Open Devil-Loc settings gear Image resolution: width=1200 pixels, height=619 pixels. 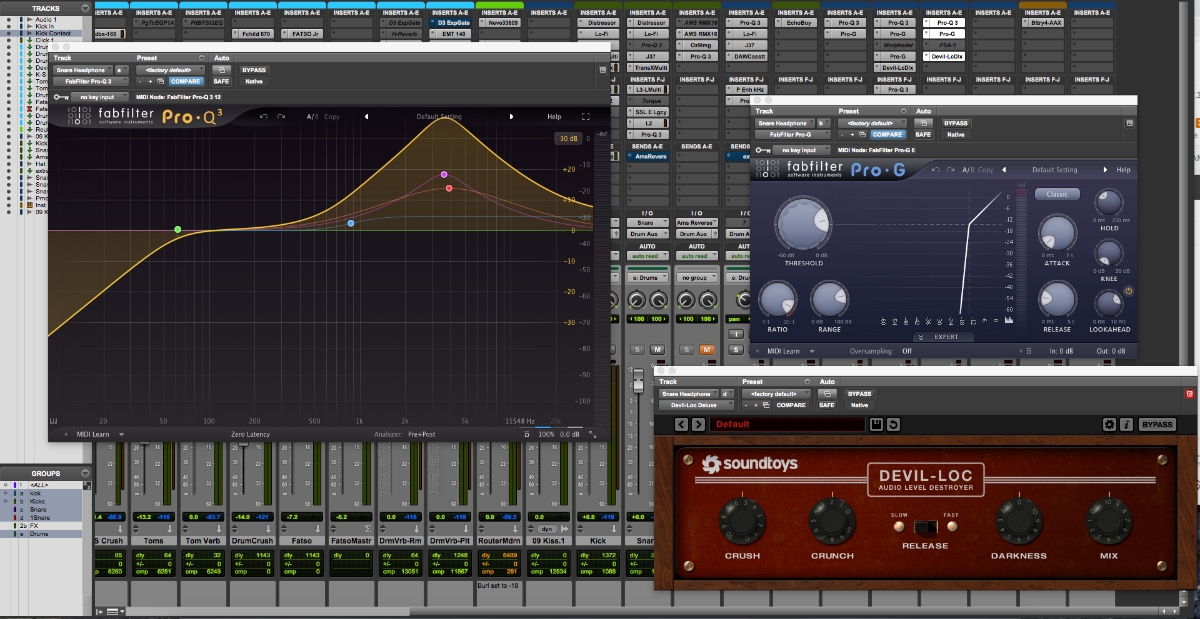[1109, 425]
